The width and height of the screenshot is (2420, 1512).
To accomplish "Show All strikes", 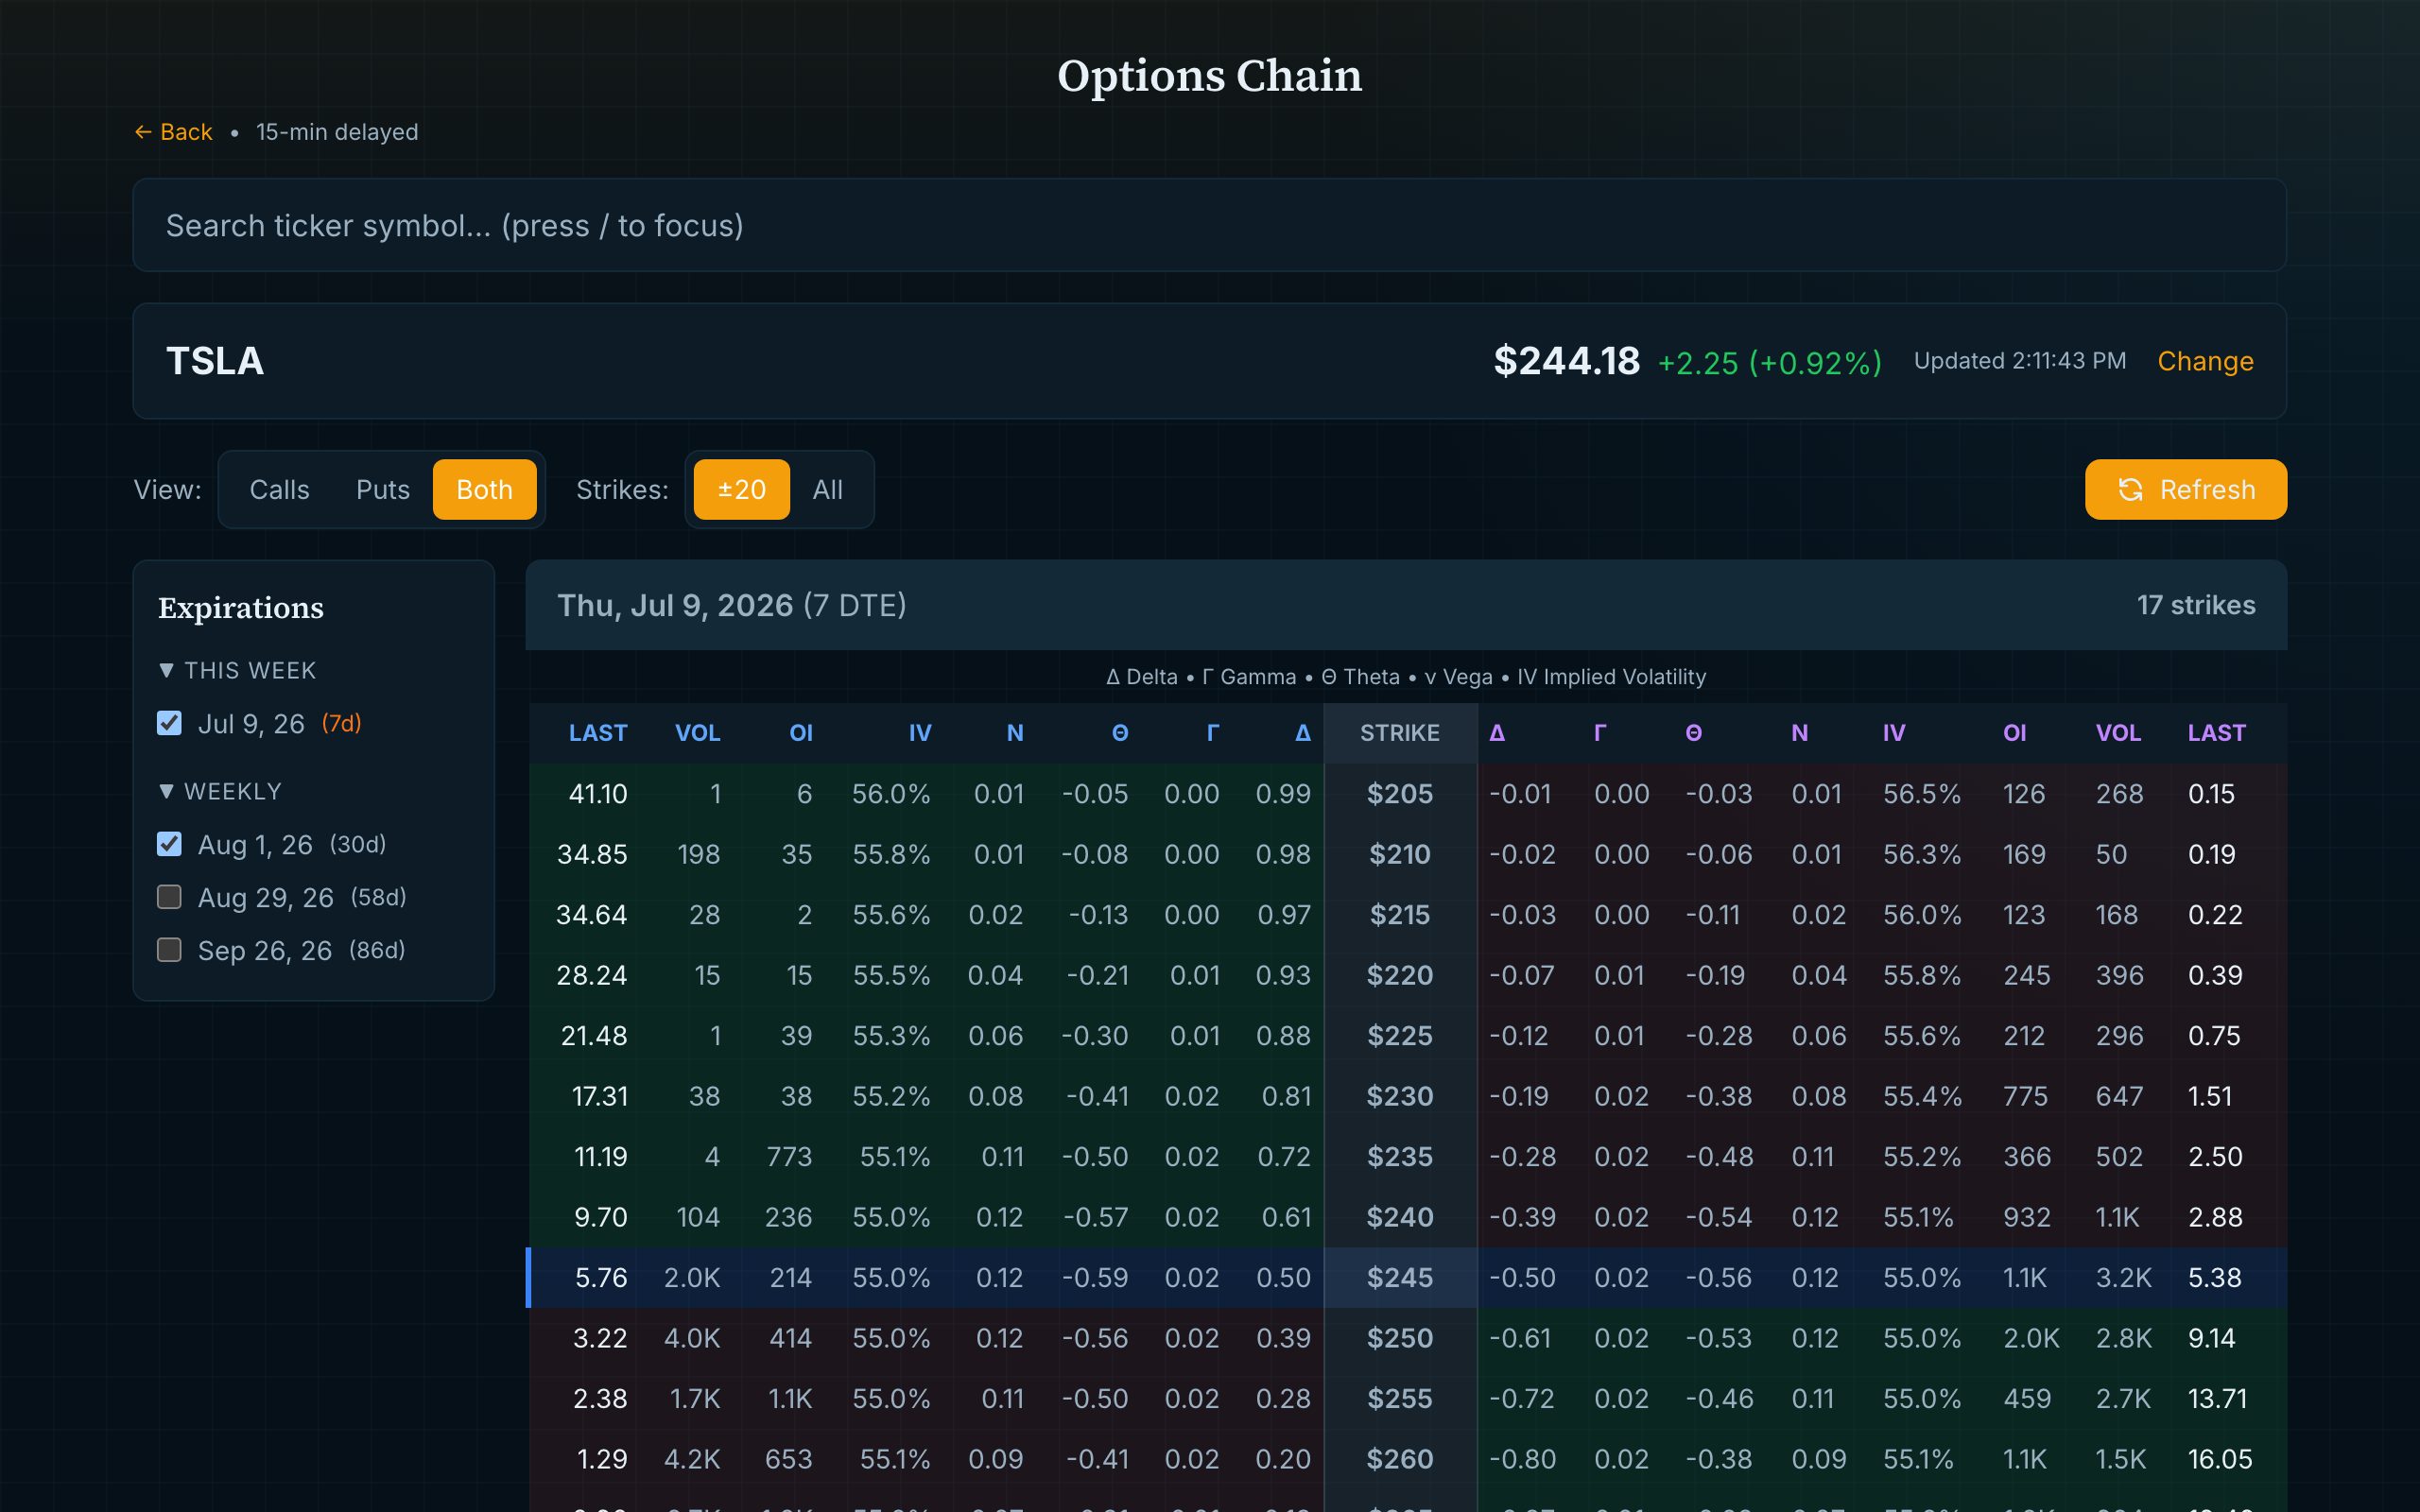I will click(x=827, y=489).
